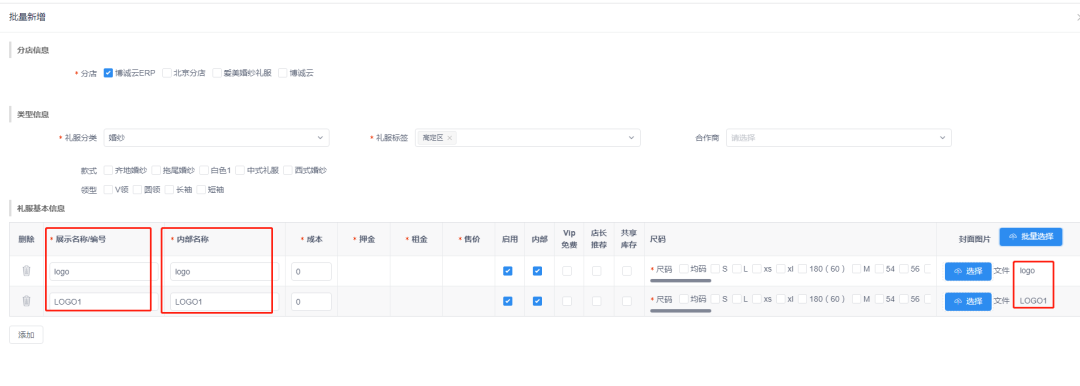Open the 合作商 dropdown
The width and height of the screenshot is (1080, 386).
(839, 138)
